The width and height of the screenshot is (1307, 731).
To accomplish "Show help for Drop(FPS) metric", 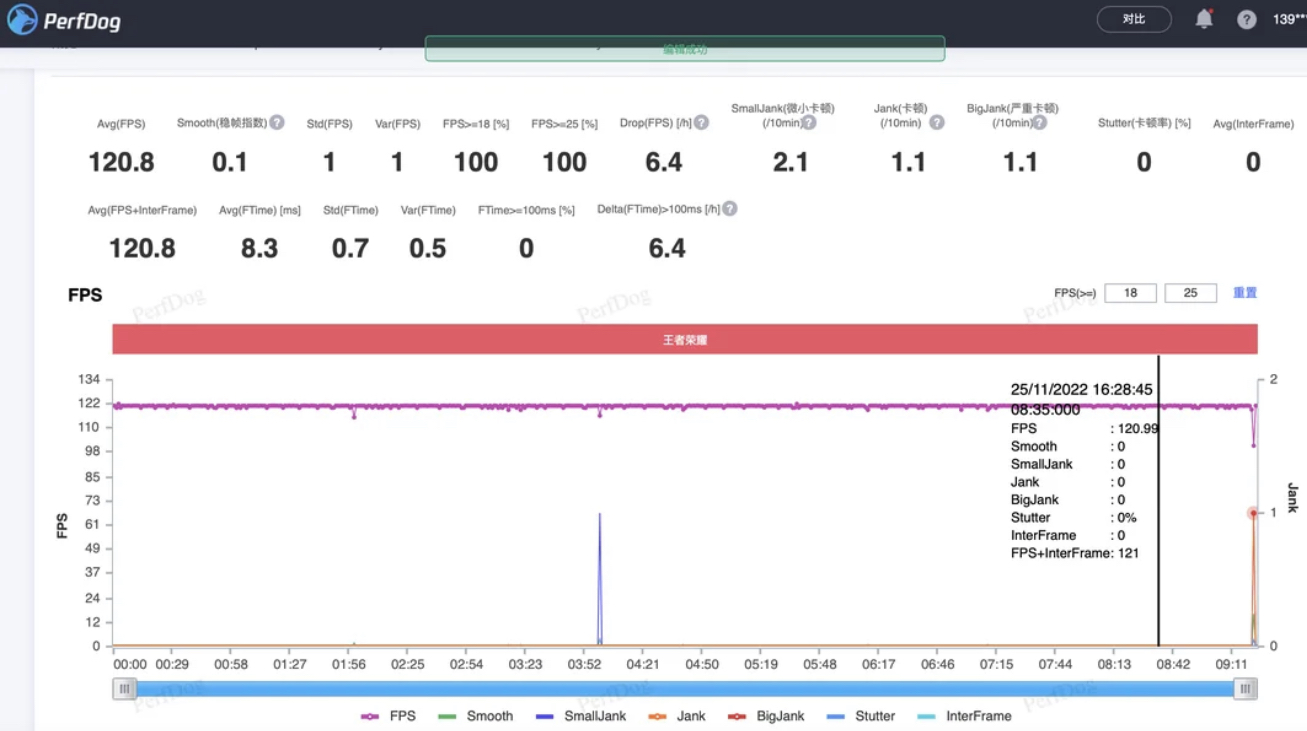I will (702, 122).
